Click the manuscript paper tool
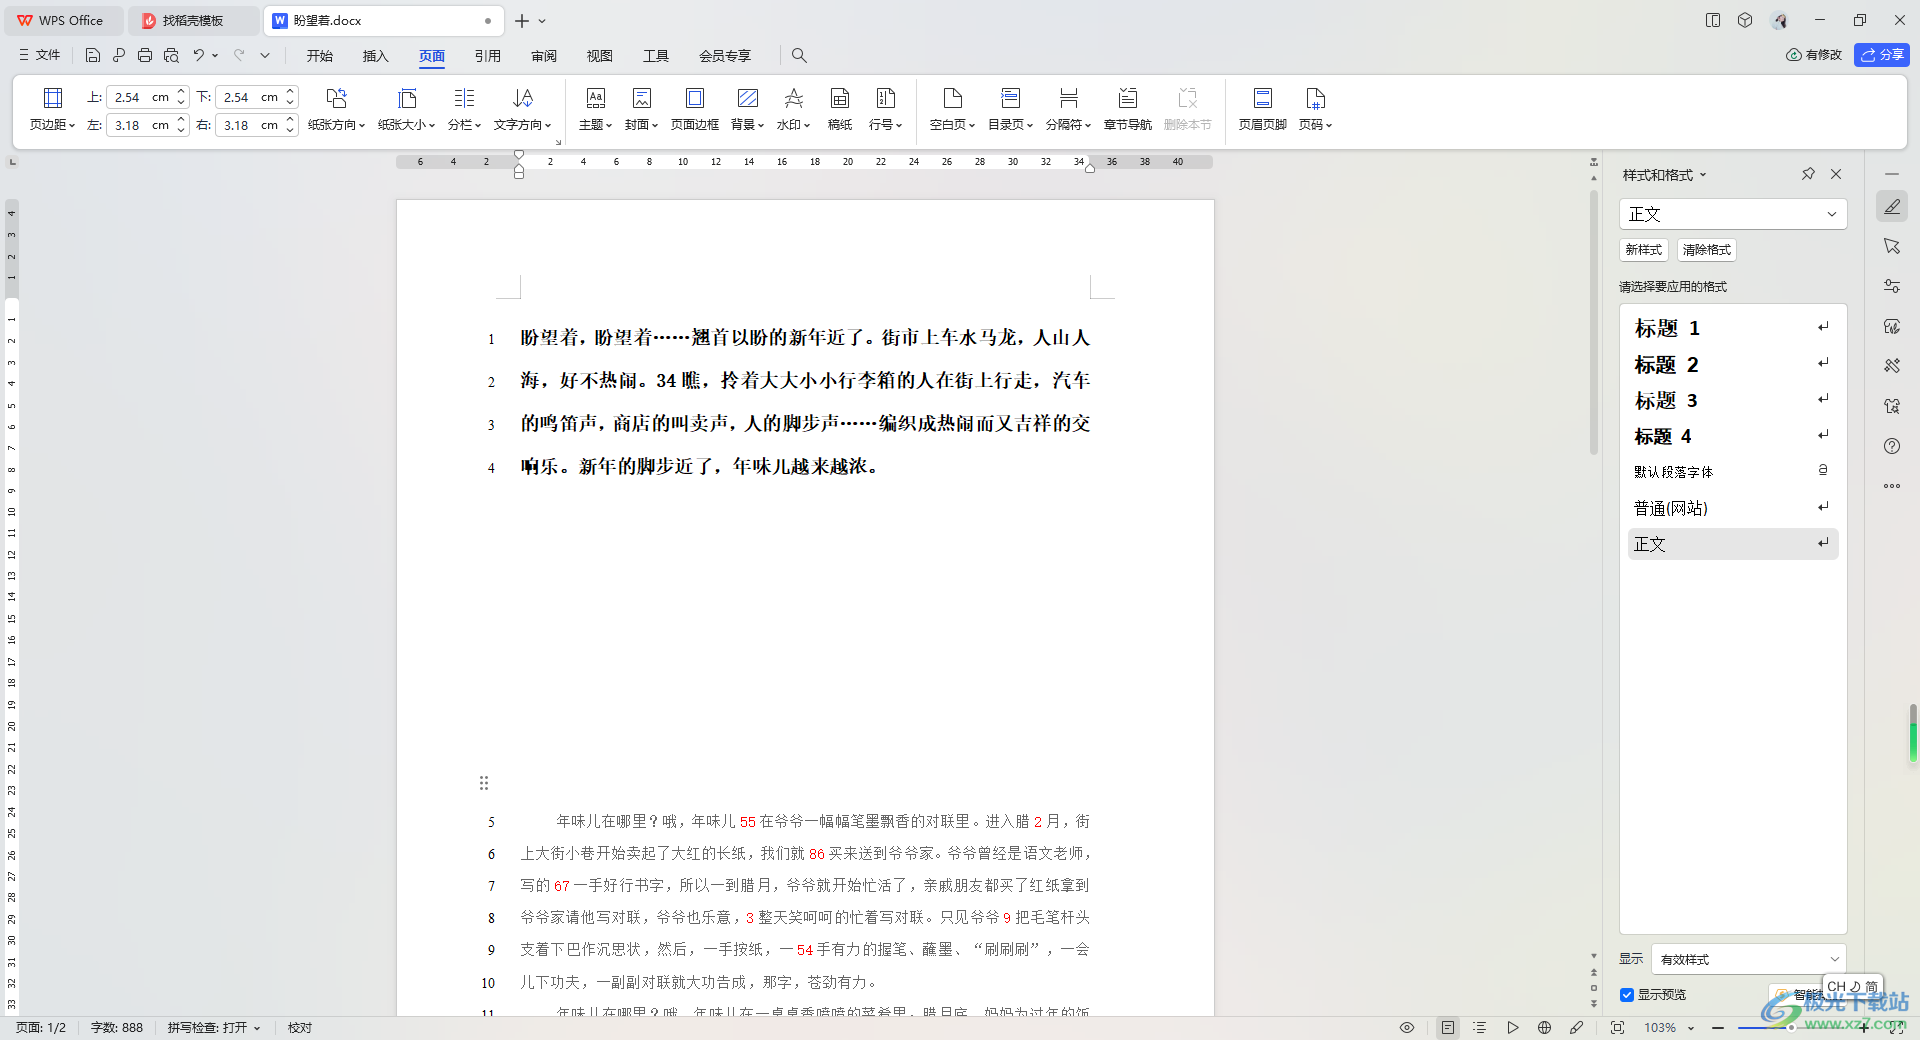Screen dimensions: 1920x1040 tap(840, 109)
